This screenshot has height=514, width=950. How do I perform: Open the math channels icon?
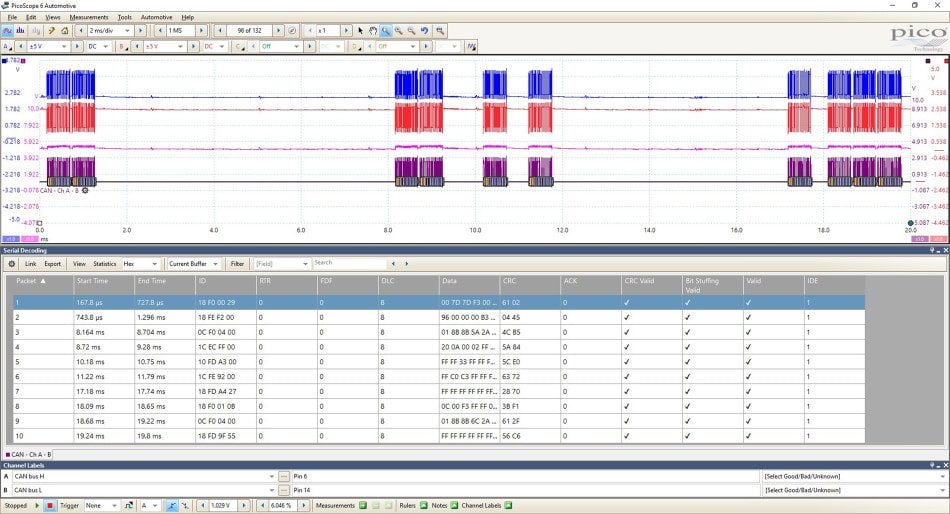tap(471, 46)
